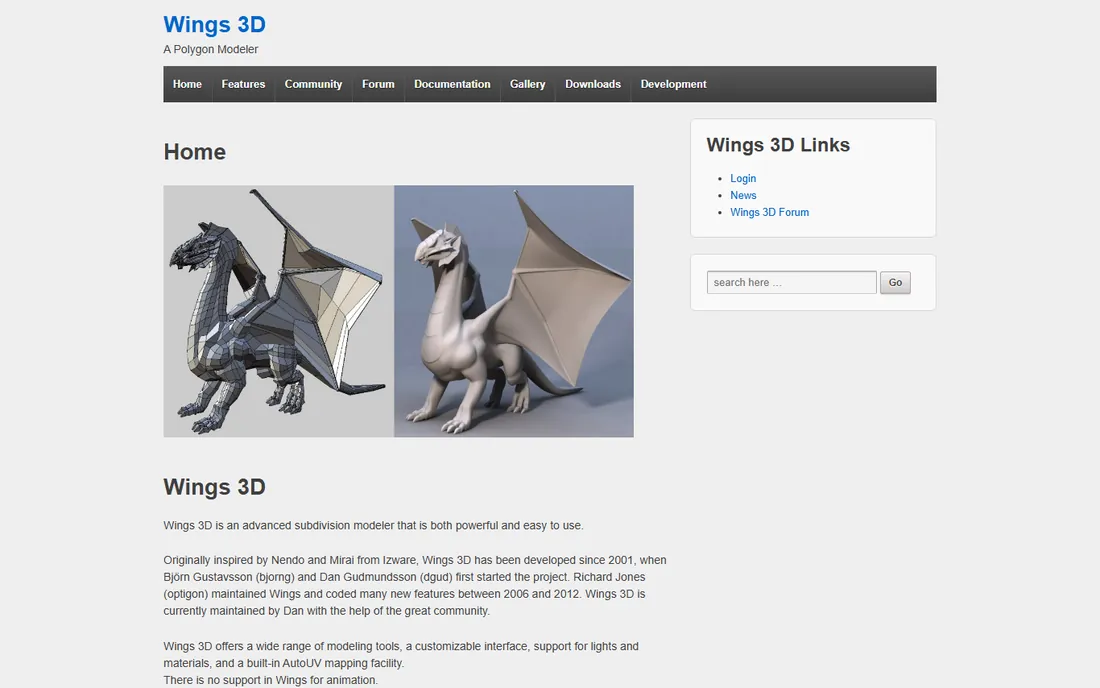
Task: Click the 'Wings 3D Links' sidebar heading
Action: coord(778,144)
